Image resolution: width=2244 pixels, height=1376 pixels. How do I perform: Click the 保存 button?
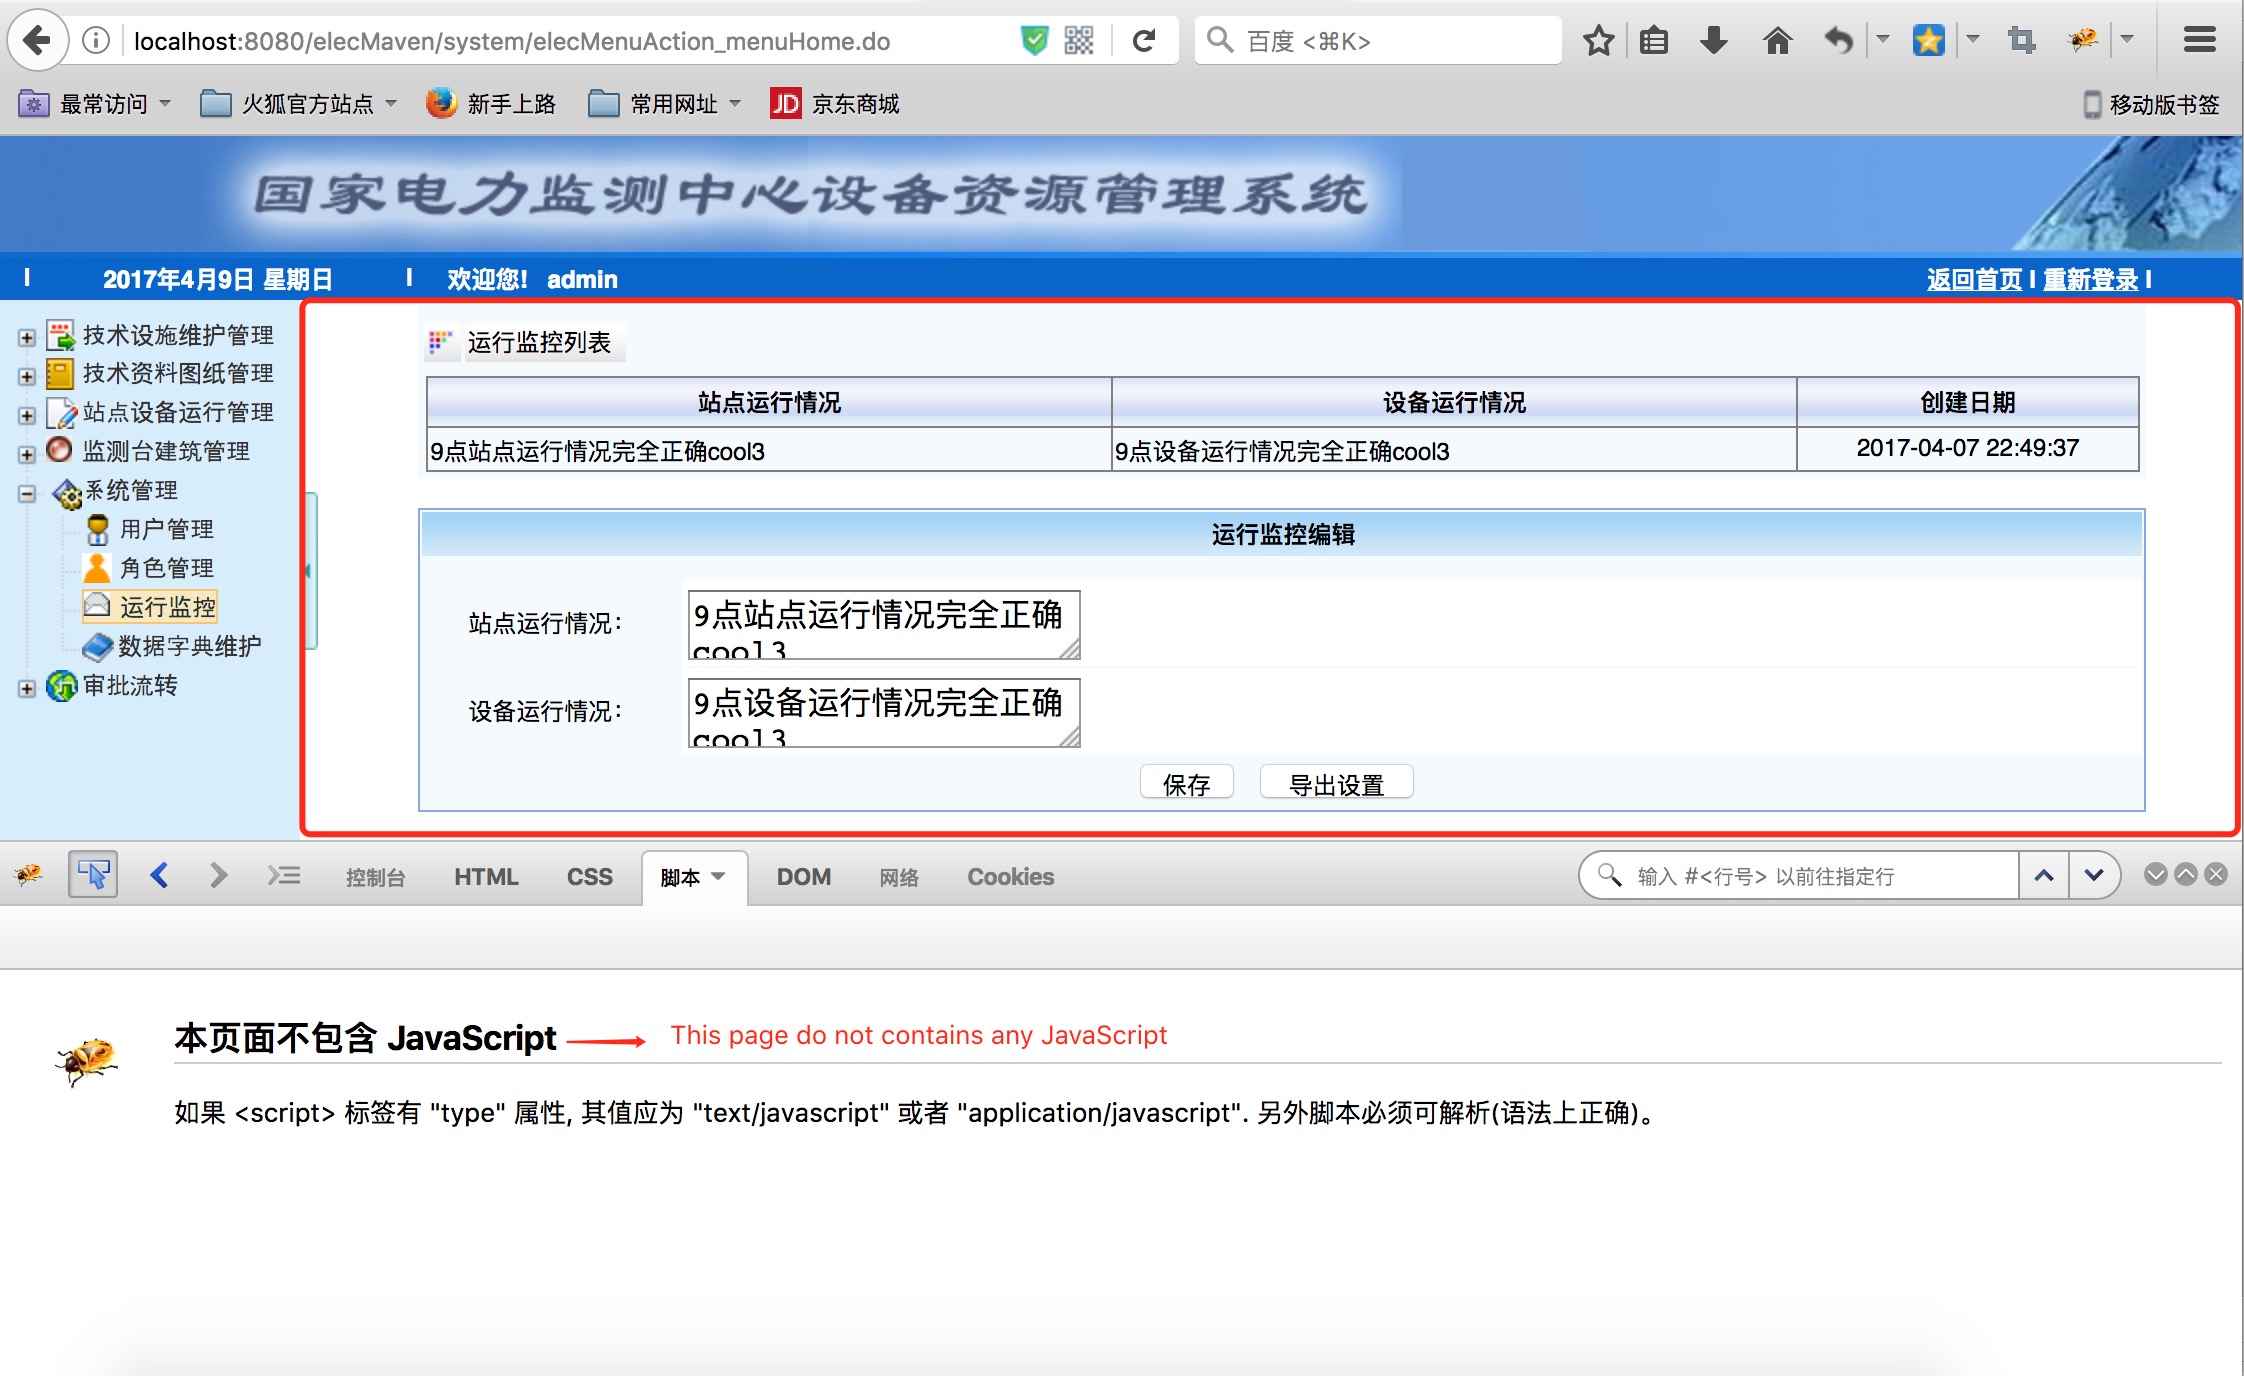(x=1187, y=783)
